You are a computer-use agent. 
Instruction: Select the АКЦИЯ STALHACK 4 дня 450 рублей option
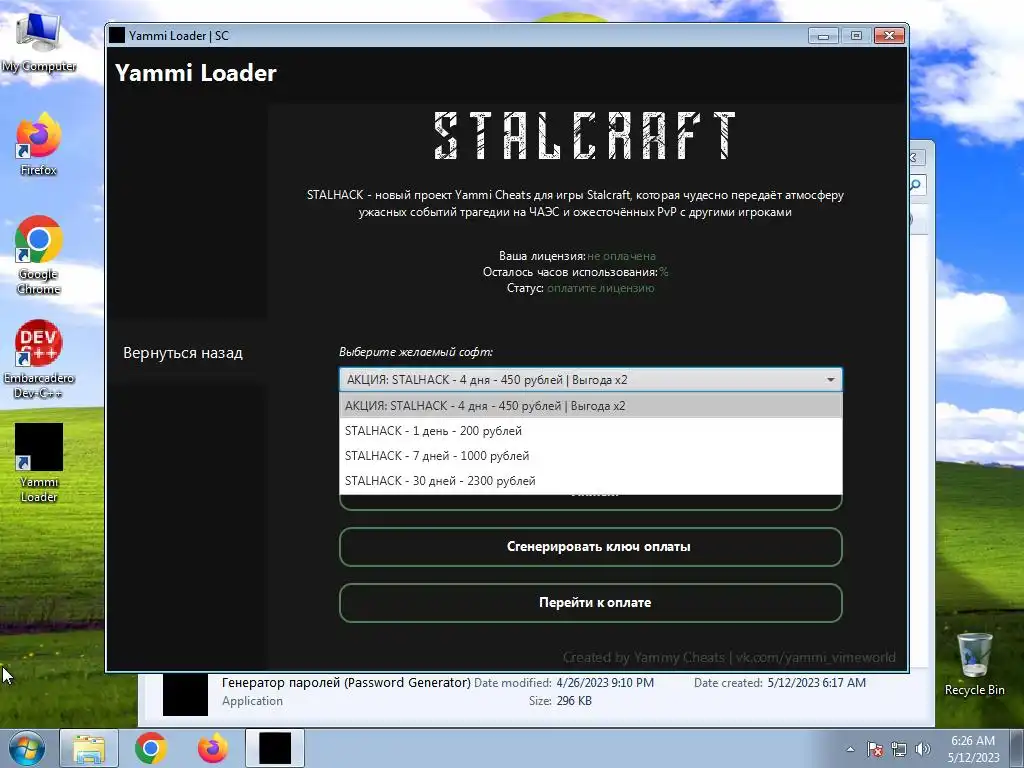pyautogui.click(x=591, y=406)
